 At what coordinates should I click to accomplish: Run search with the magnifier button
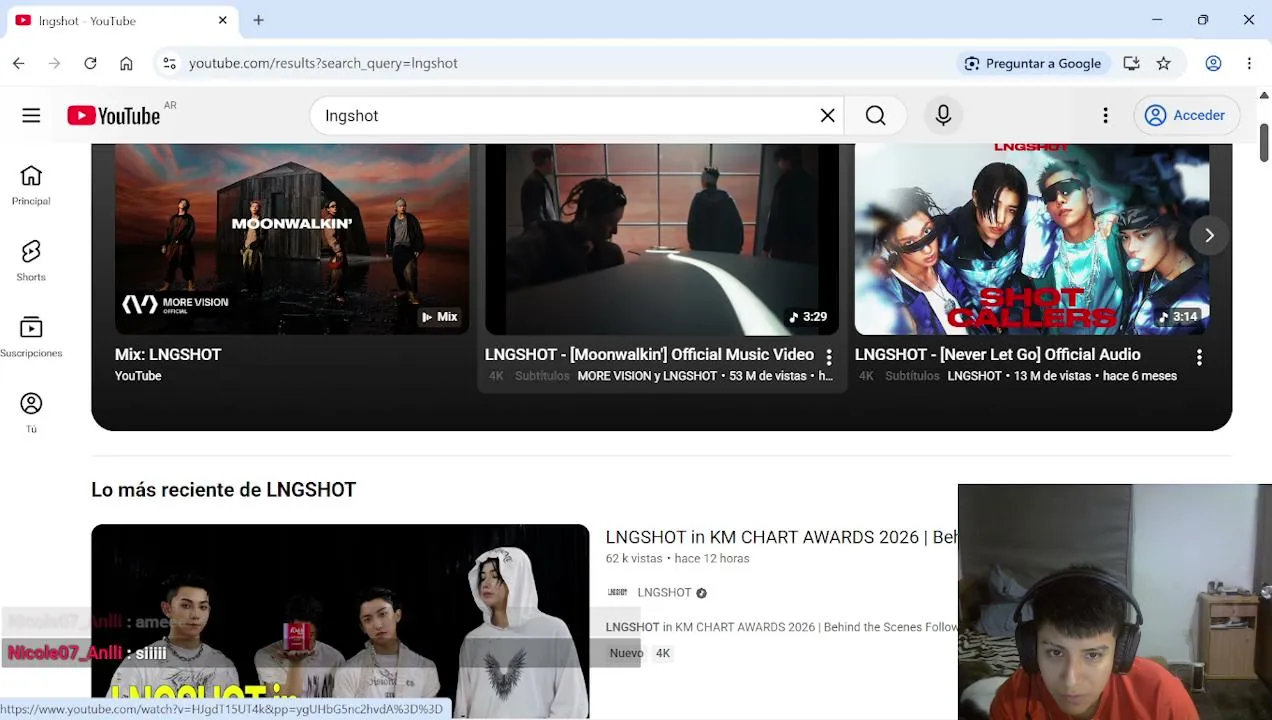(x=875, y=116)
